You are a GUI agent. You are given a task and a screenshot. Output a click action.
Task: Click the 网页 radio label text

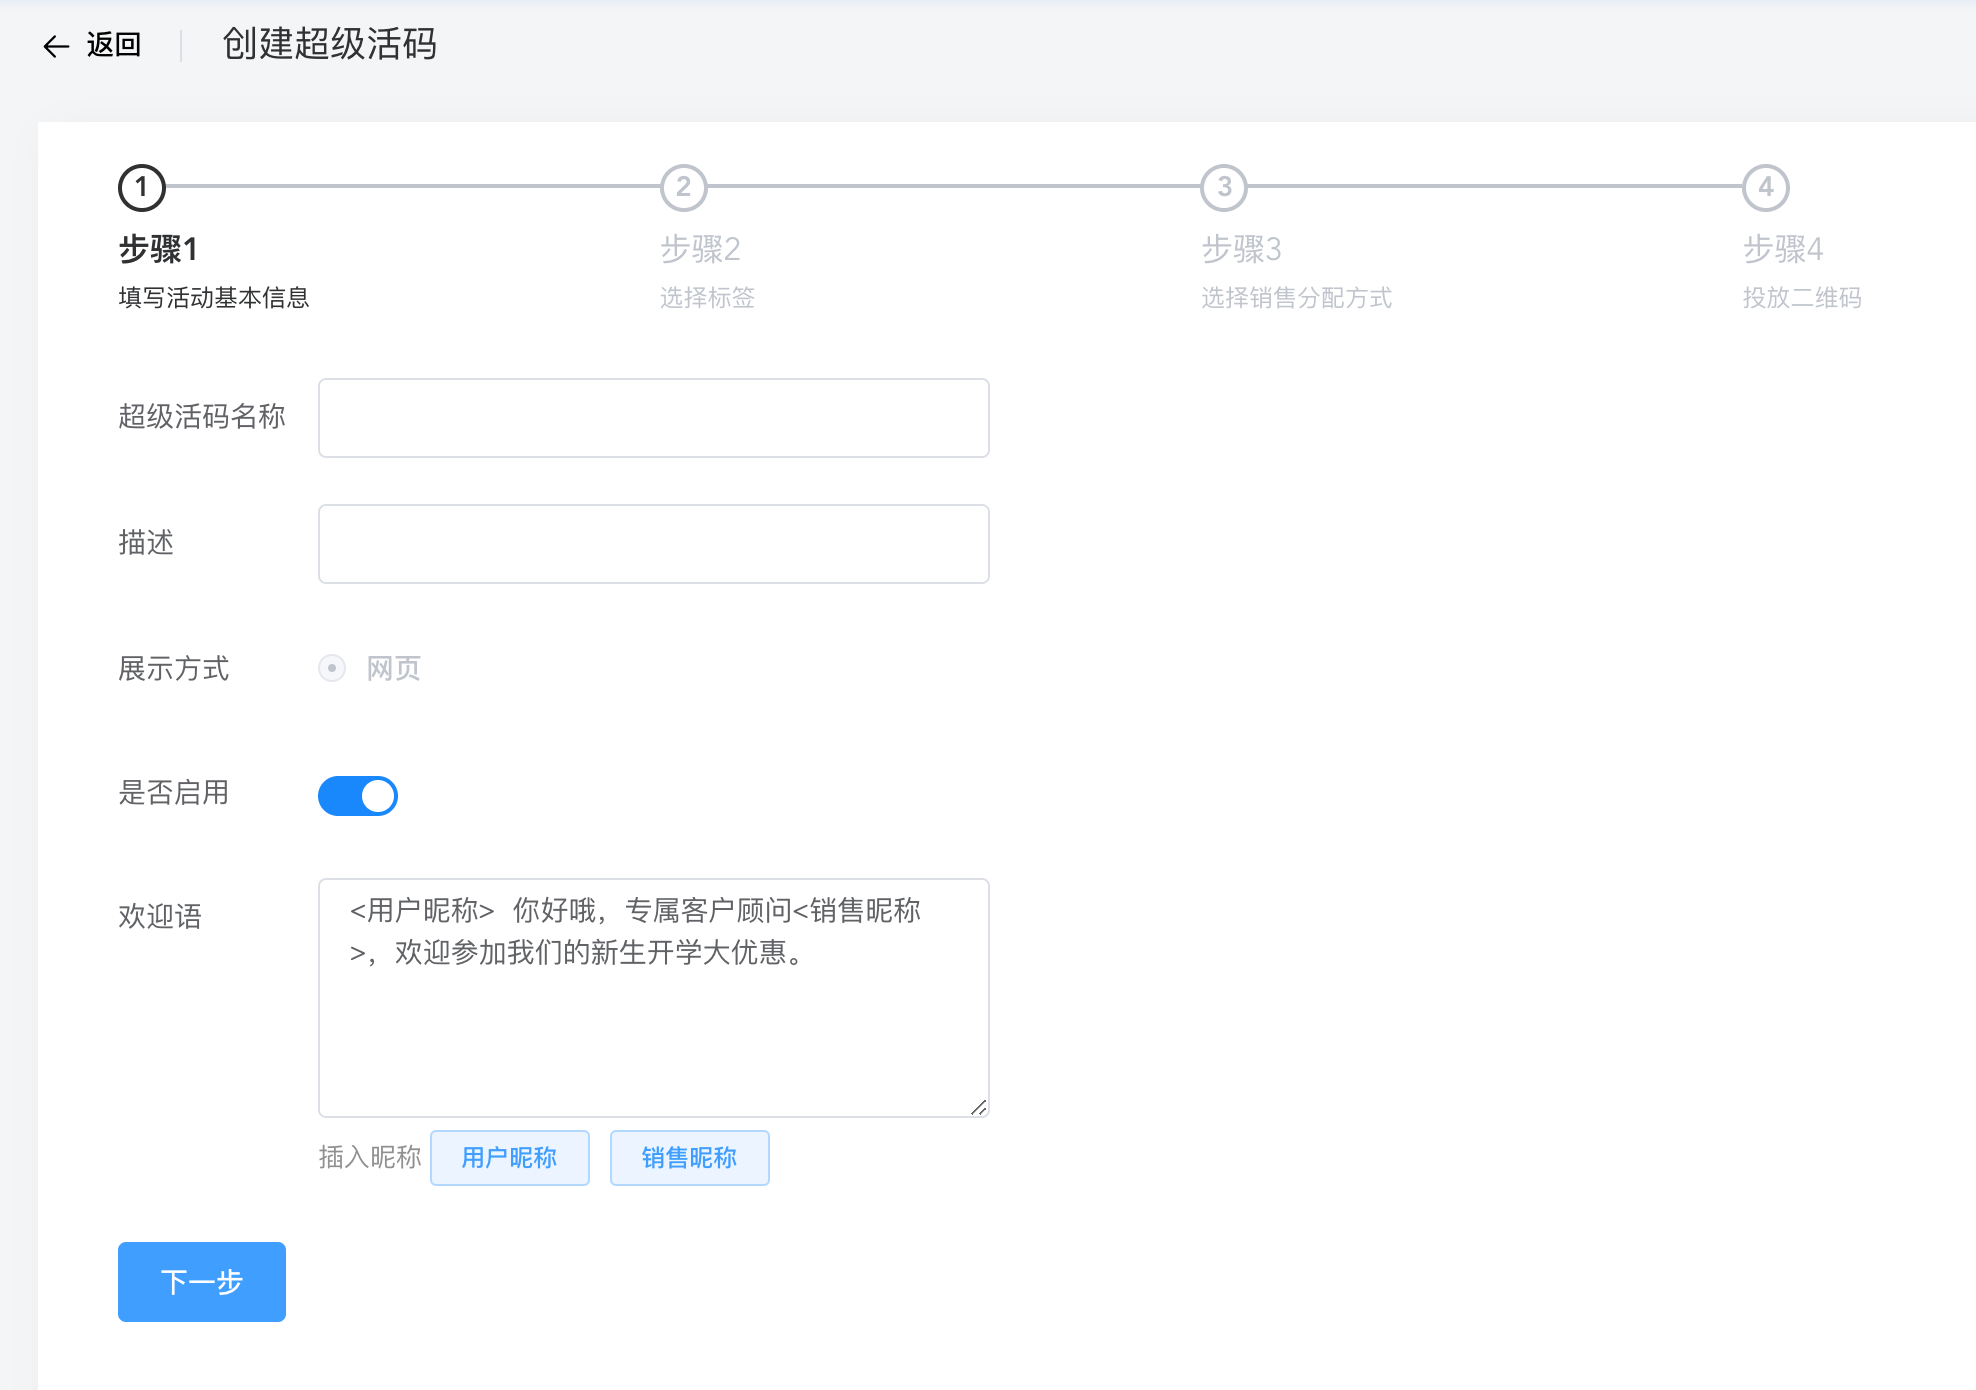tap(394, 668)
